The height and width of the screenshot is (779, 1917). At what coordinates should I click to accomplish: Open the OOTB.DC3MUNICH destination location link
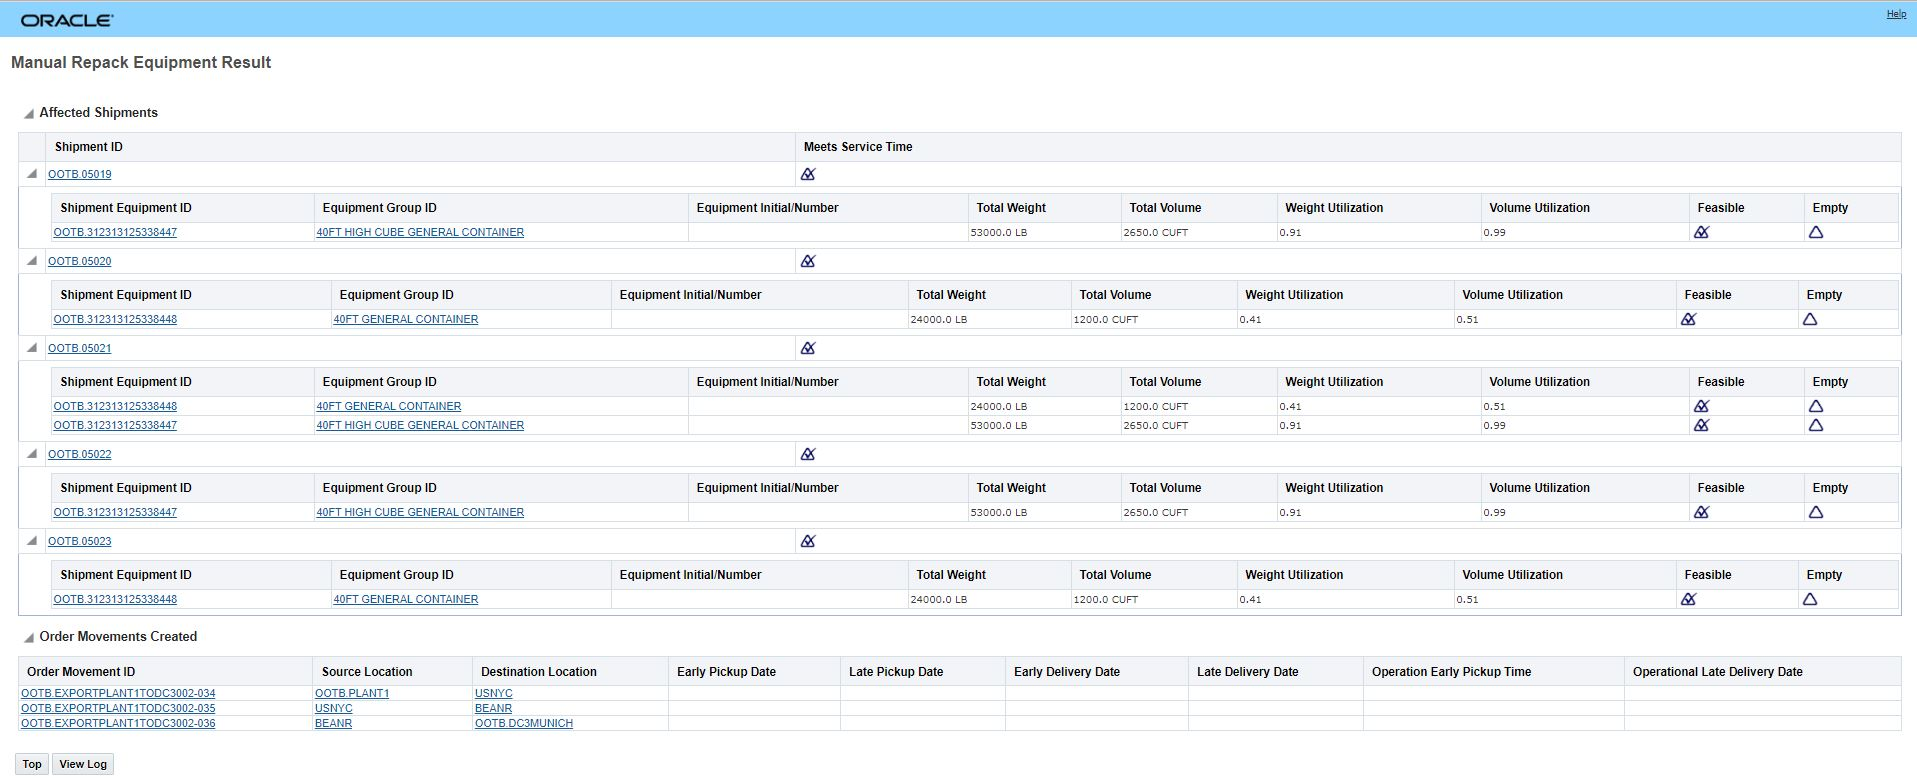click(x=524, y=723)
